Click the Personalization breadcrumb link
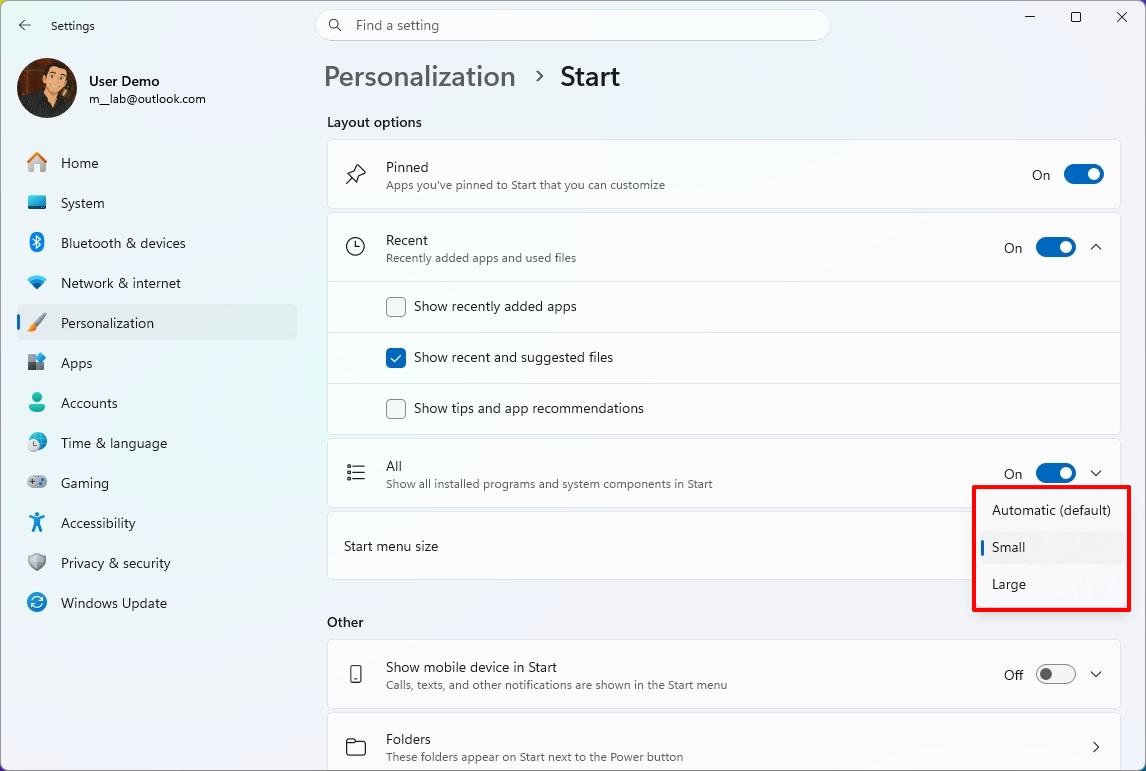1146x771 pixels. (420, 76)
